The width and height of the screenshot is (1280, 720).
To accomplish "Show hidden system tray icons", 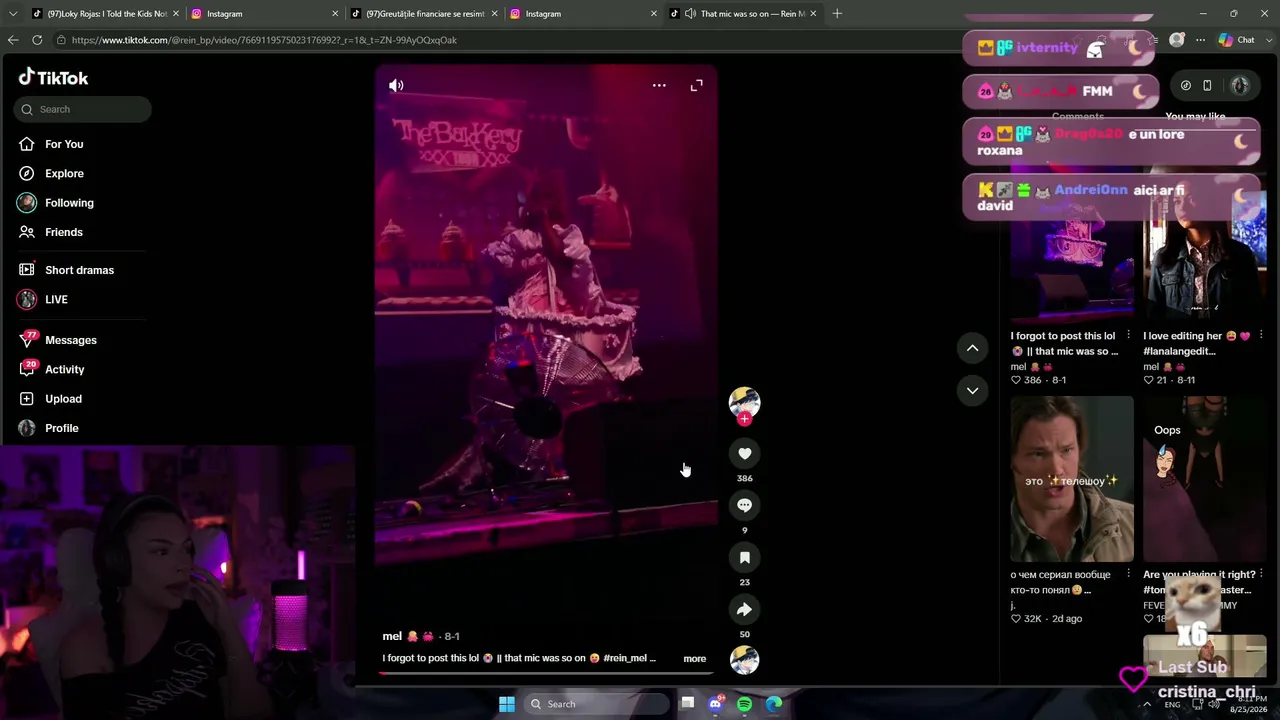I will 1147,704.
